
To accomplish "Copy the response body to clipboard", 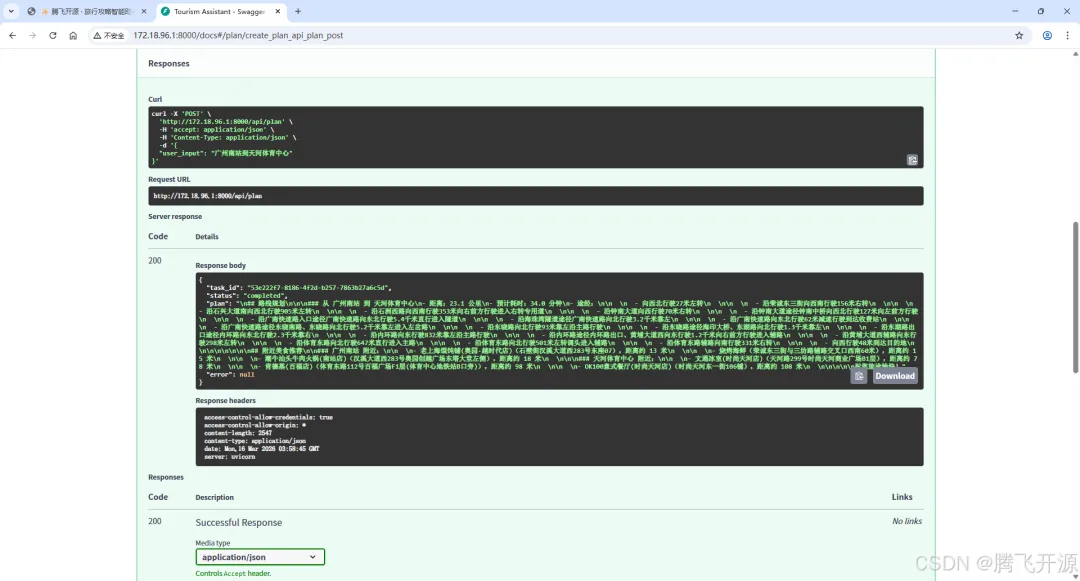I will (x=859, y=376).
